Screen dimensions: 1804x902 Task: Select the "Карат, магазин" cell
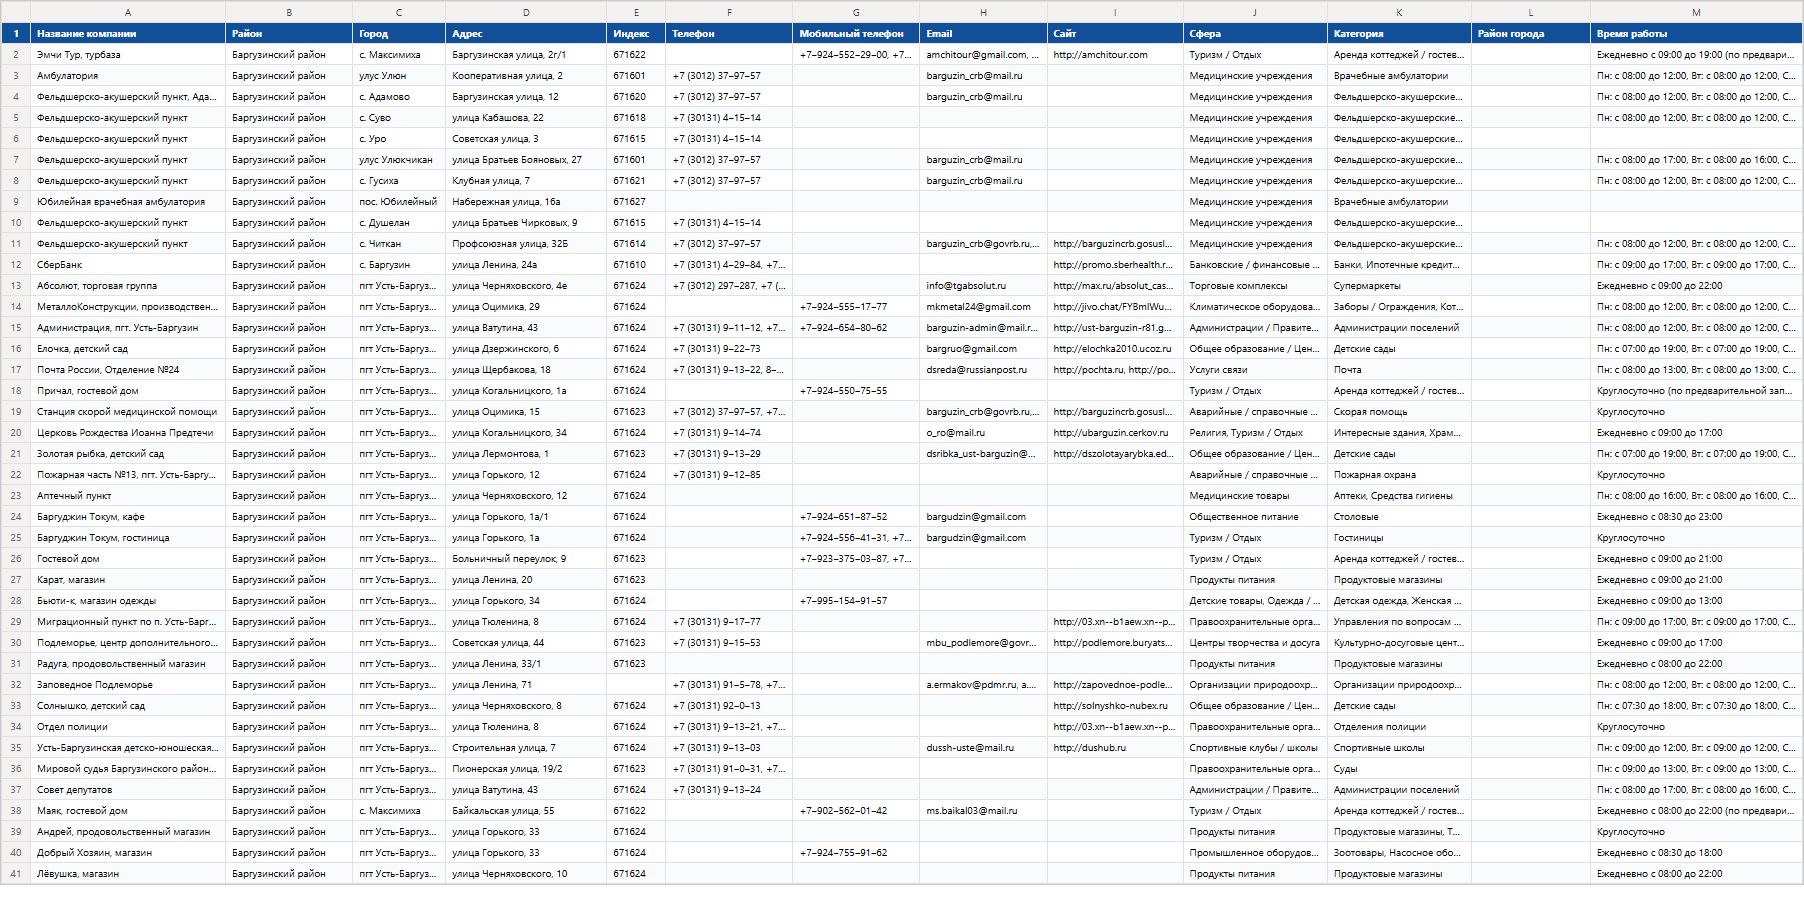[128, 580]
